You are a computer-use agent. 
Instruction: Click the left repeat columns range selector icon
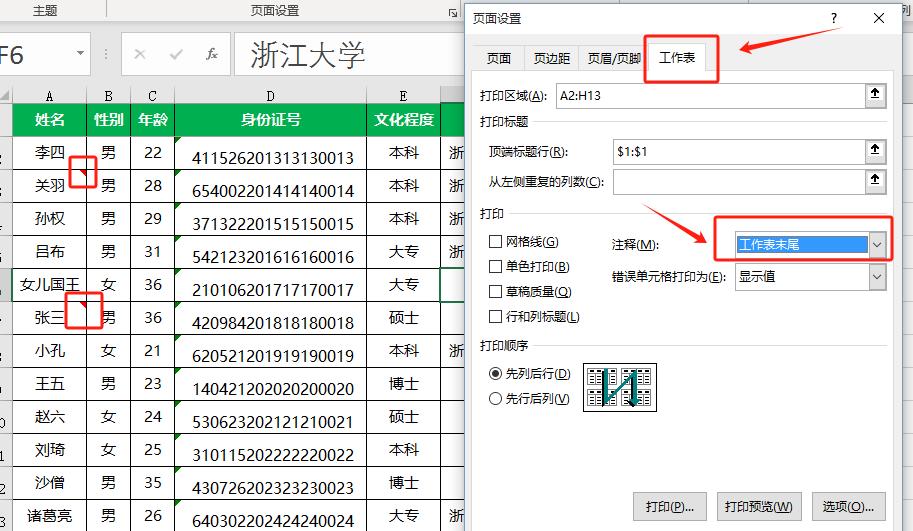[875, 182]
